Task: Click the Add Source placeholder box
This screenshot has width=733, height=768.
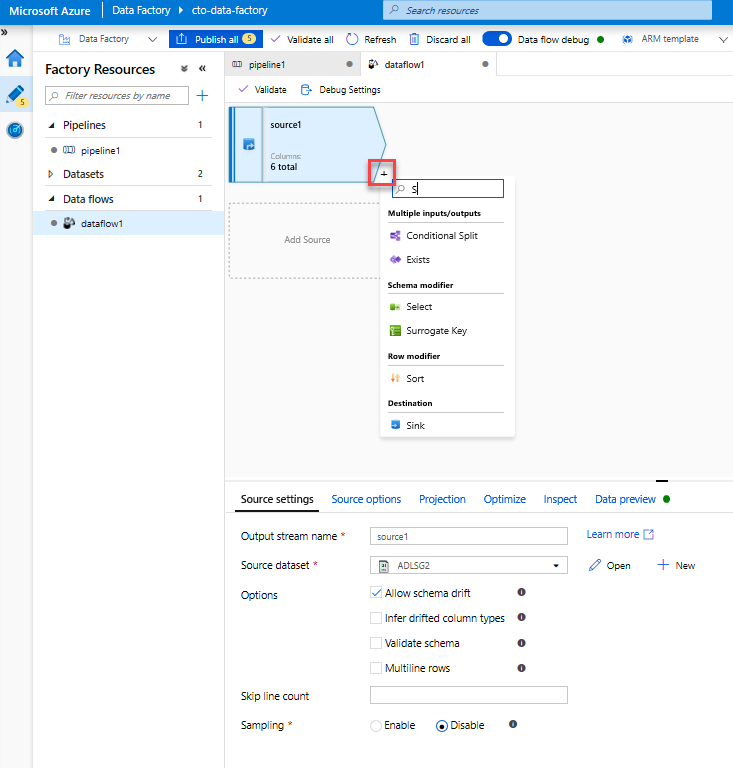Action: (x=306, y=240)
